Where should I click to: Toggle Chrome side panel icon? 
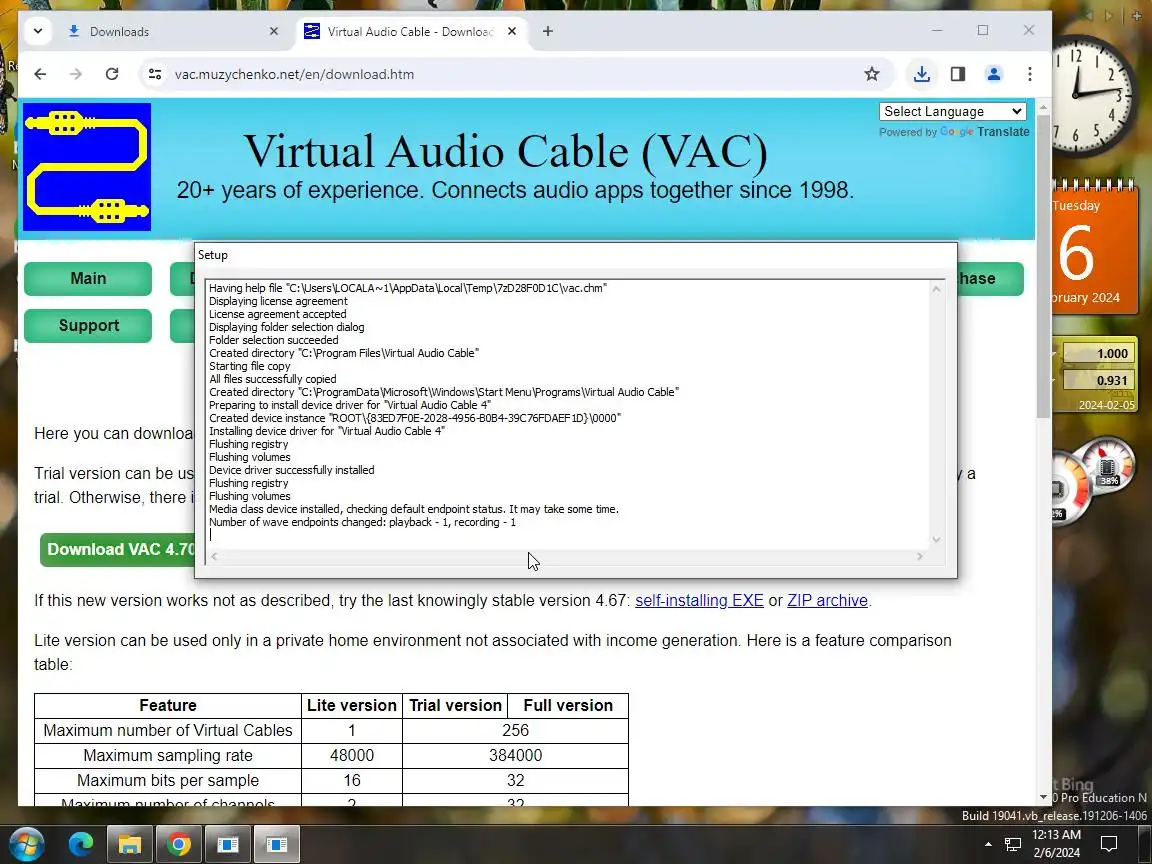pyautogui.click(x=957, y=74)
